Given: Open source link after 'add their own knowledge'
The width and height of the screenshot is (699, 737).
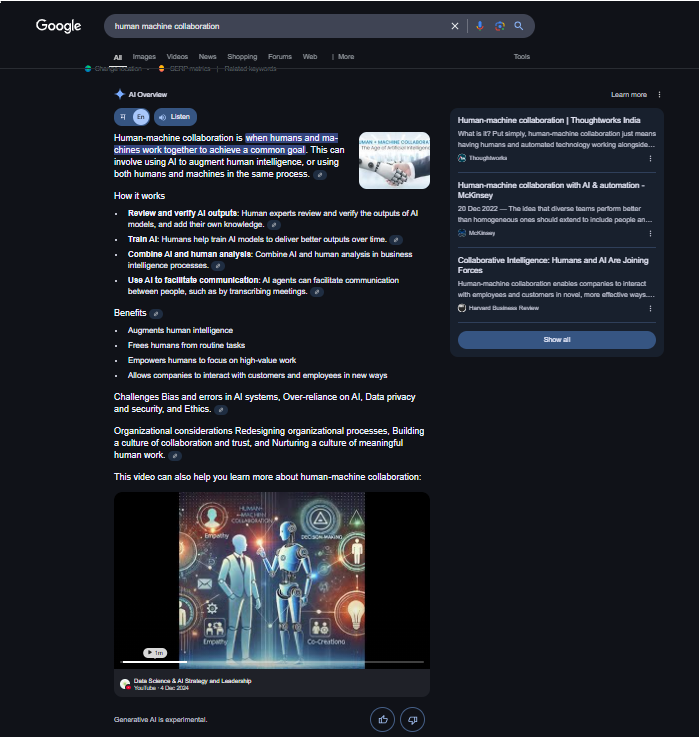Looking at the screenshot, I should (x=274, y=225).
